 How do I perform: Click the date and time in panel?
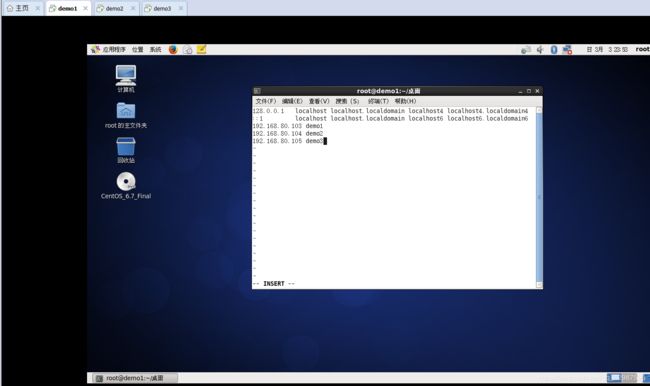click(x=606, y=50)
